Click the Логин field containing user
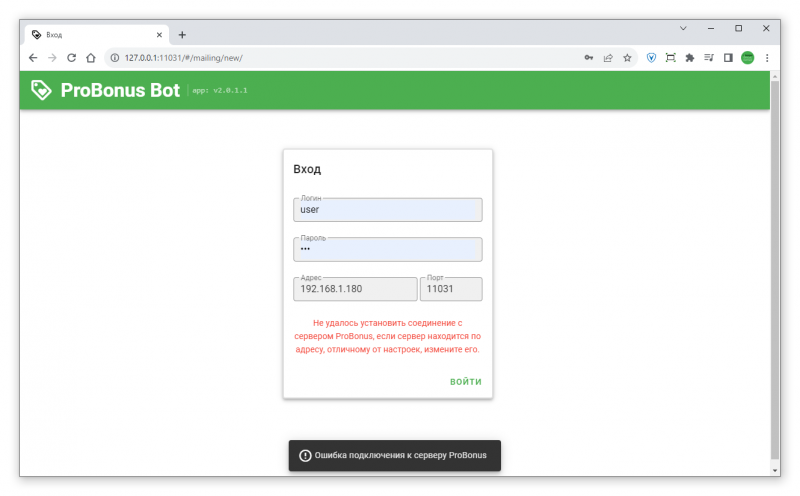This screenshot has height=496, width=800. tap(388, 210)
